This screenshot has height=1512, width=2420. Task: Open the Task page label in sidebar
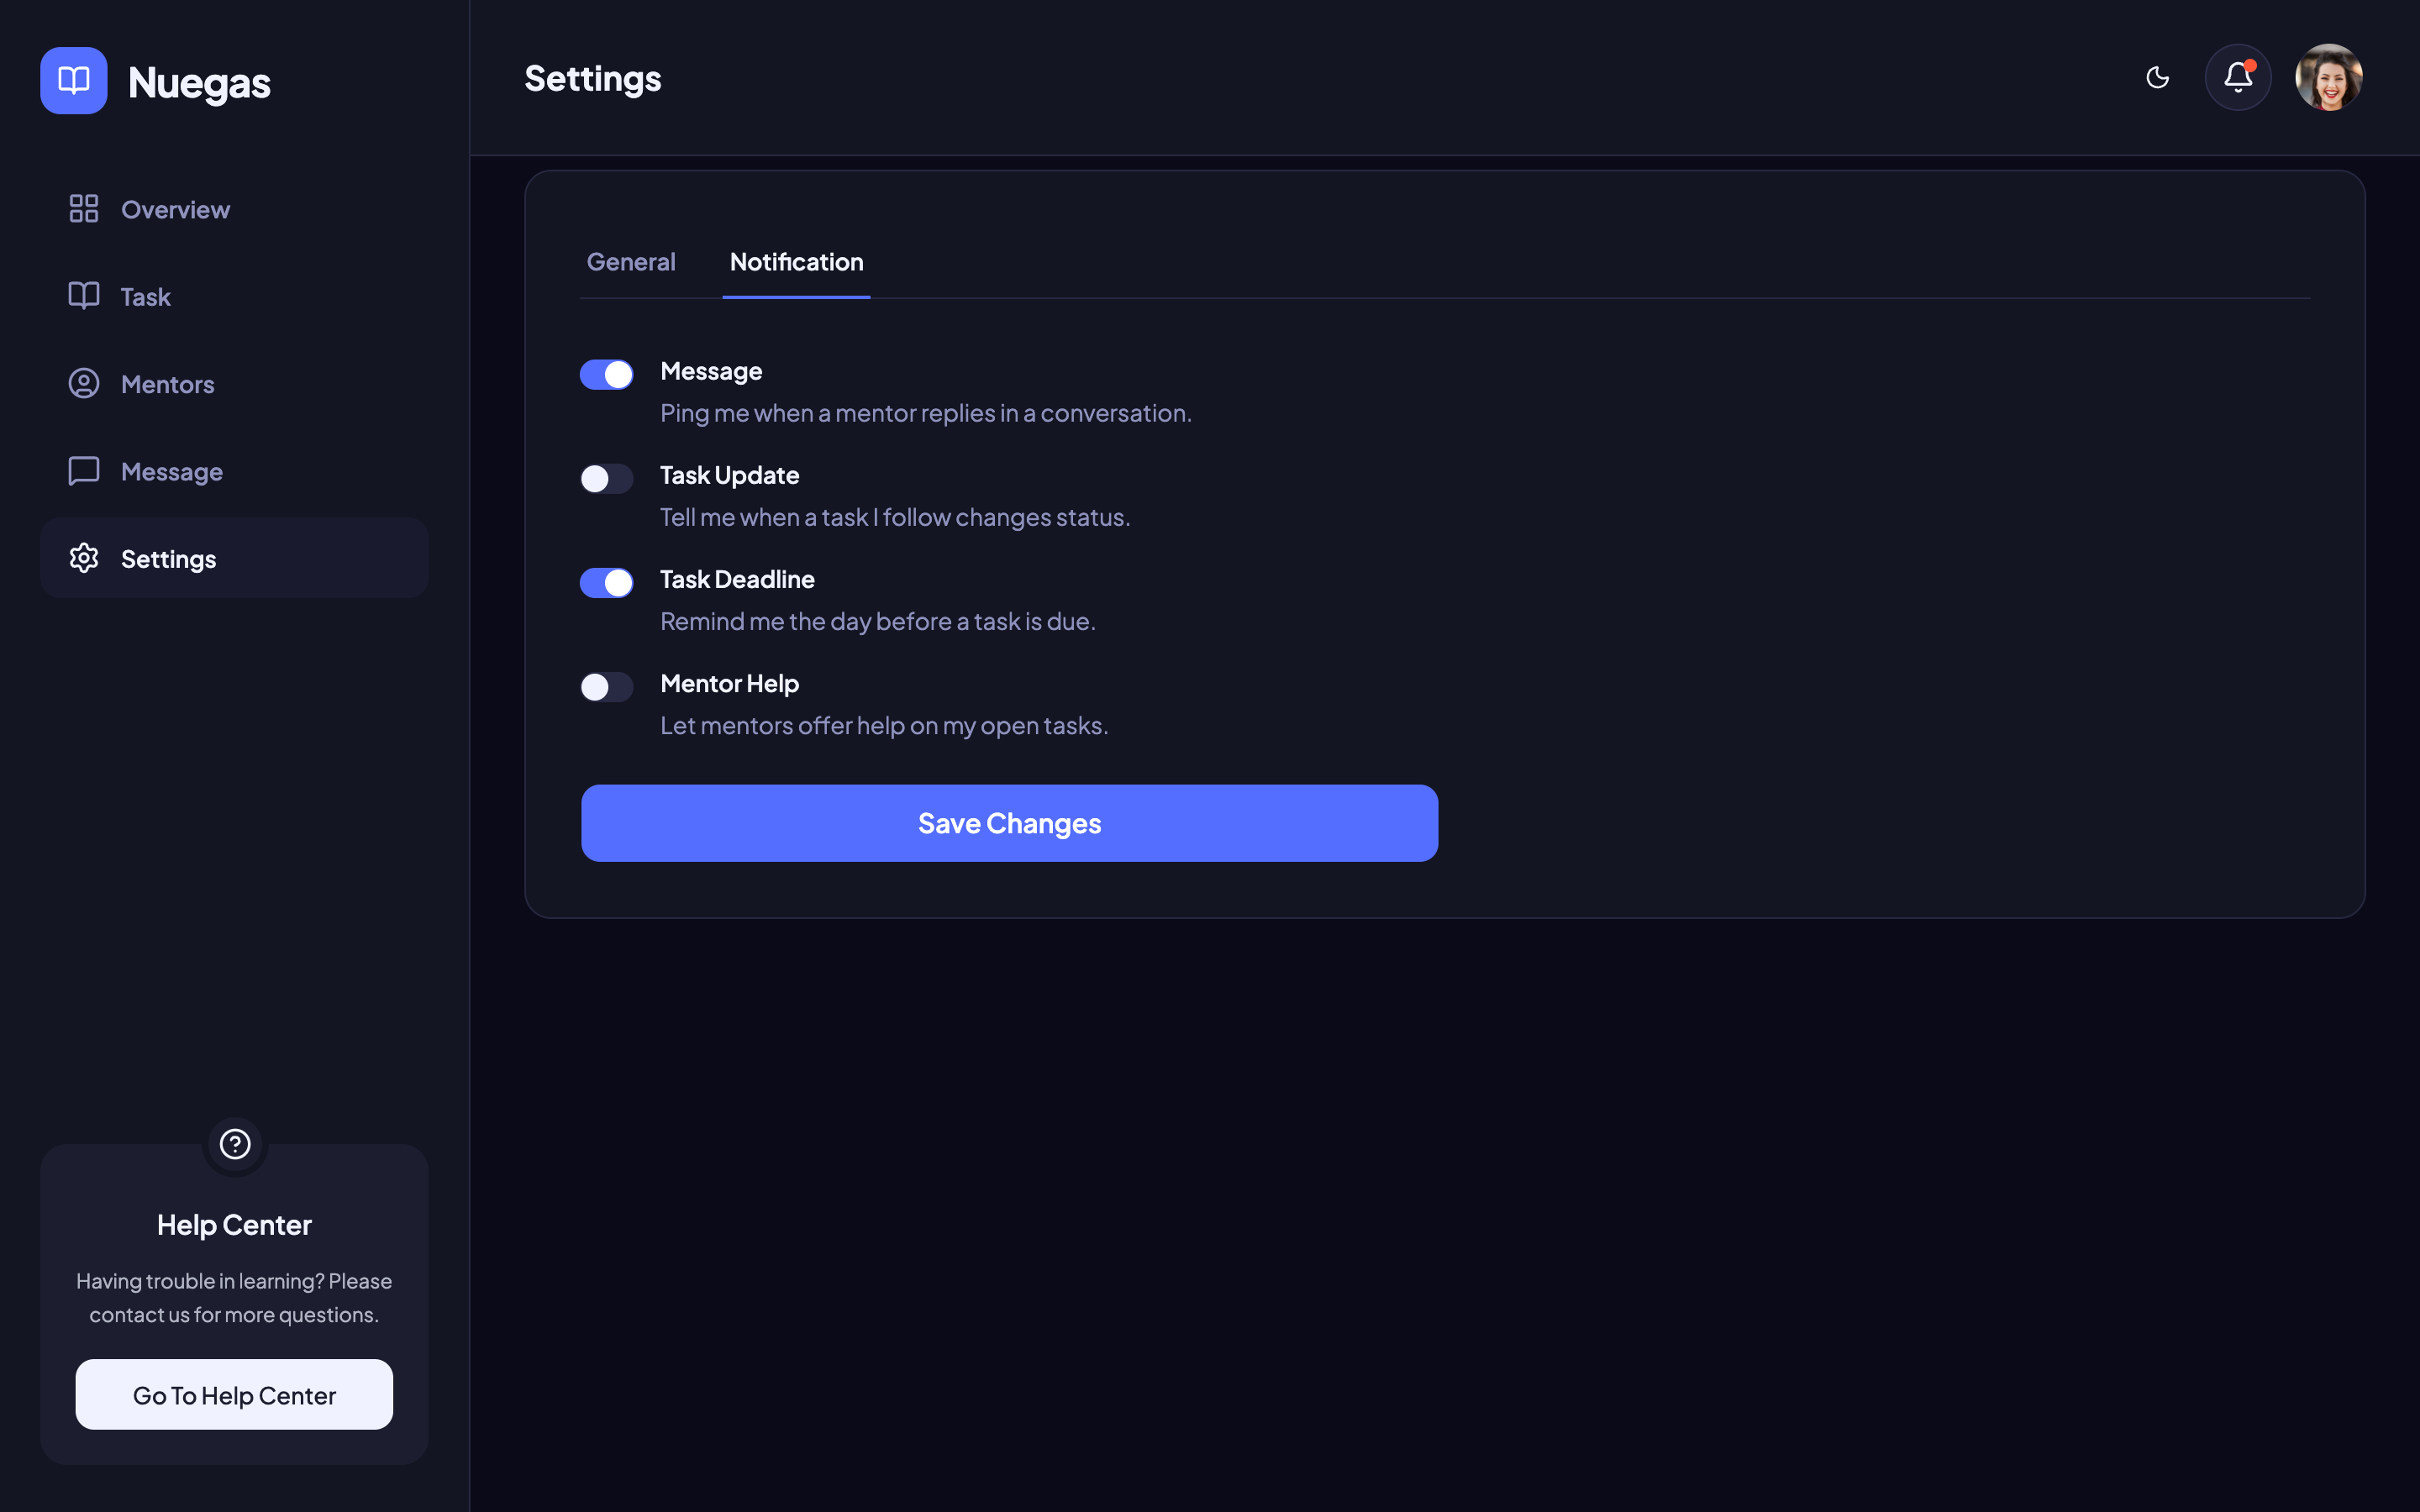[x=145, y=297]
